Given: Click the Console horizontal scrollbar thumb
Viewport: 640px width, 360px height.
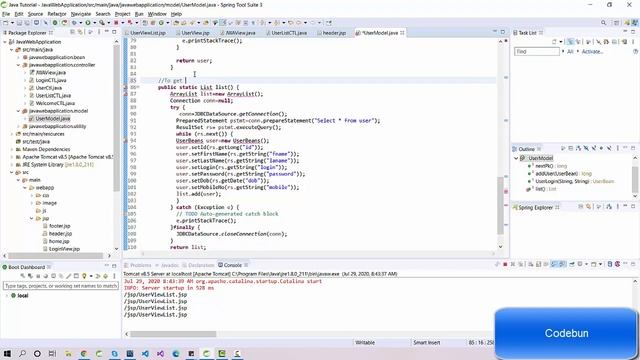Looking at the screenshot, I should (x=173, y=334).
